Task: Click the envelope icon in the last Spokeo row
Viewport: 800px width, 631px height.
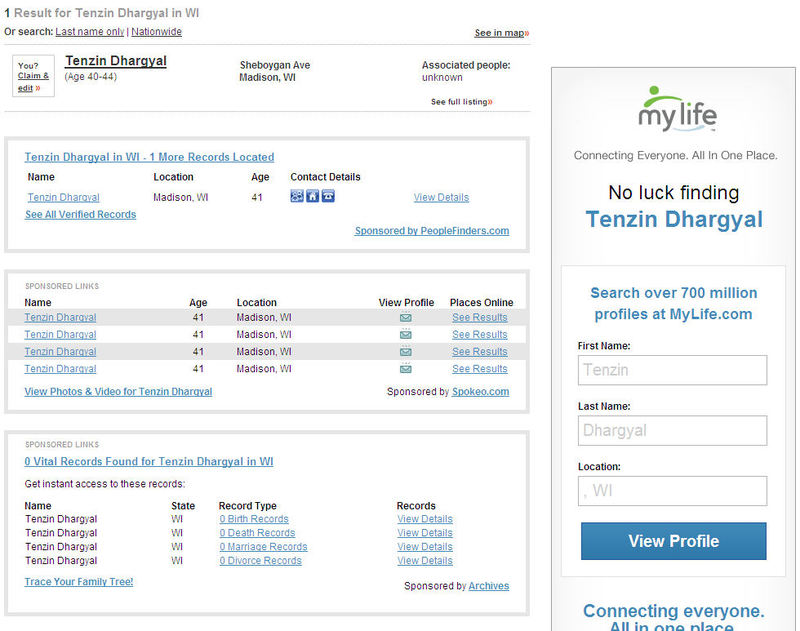Action: [x=406, y=369]
